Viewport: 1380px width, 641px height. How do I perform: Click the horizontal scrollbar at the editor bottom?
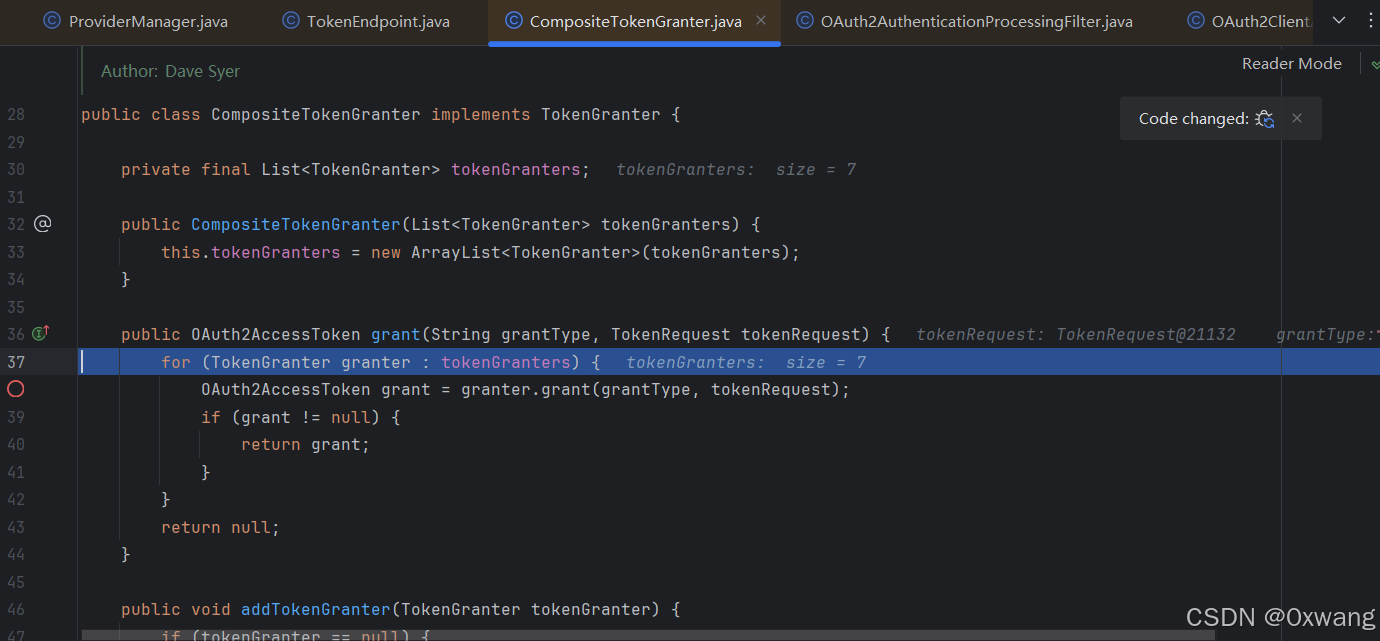click(648, 635)
